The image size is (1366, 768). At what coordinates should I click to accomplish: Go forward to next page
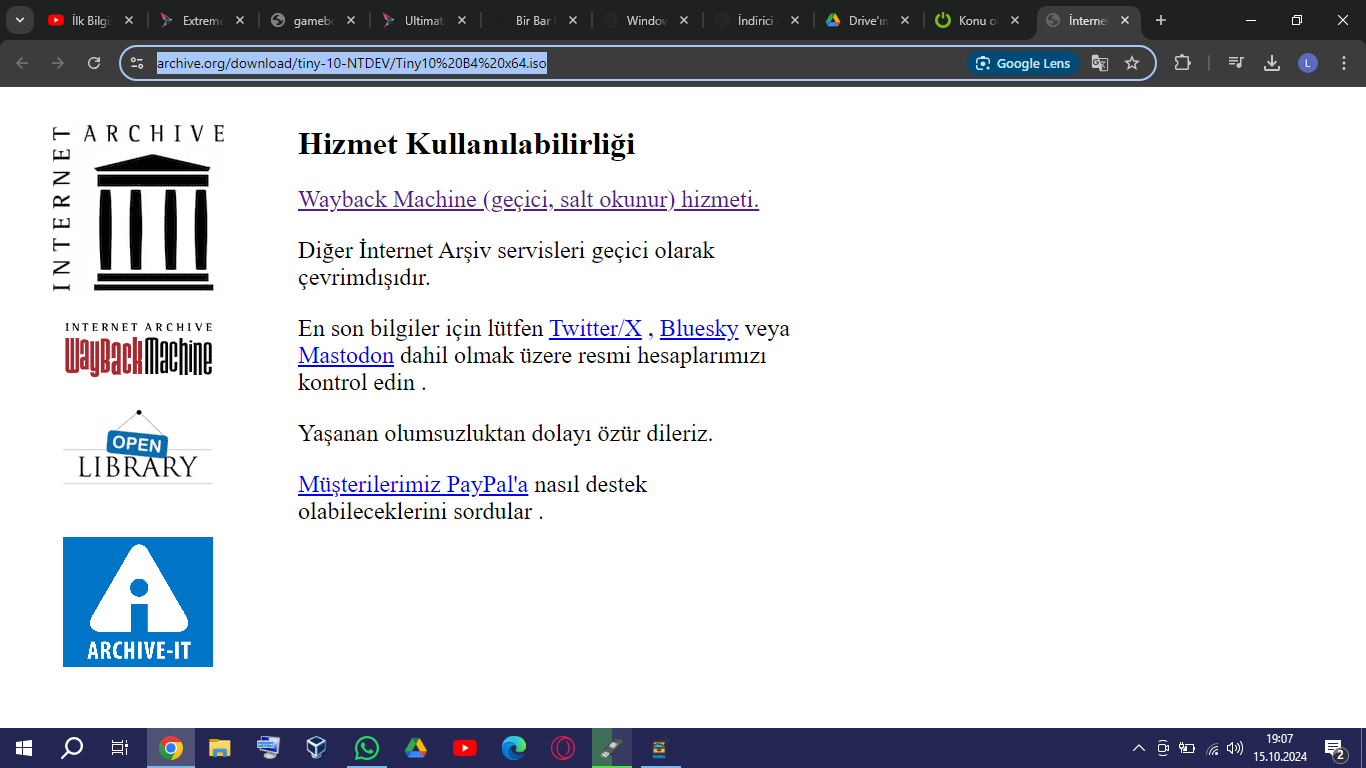point(58,63)
